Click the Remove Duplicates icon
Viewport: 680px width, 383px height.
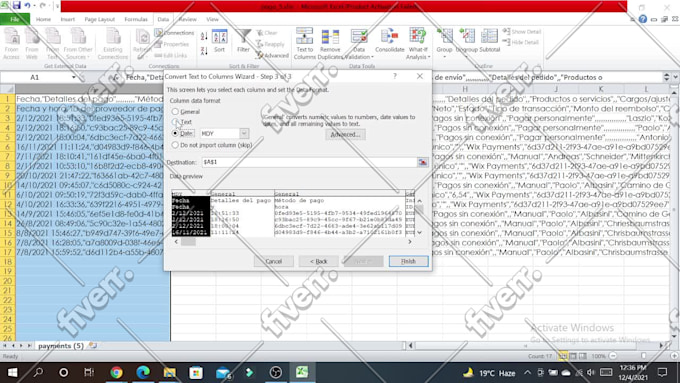coord(330,43)
